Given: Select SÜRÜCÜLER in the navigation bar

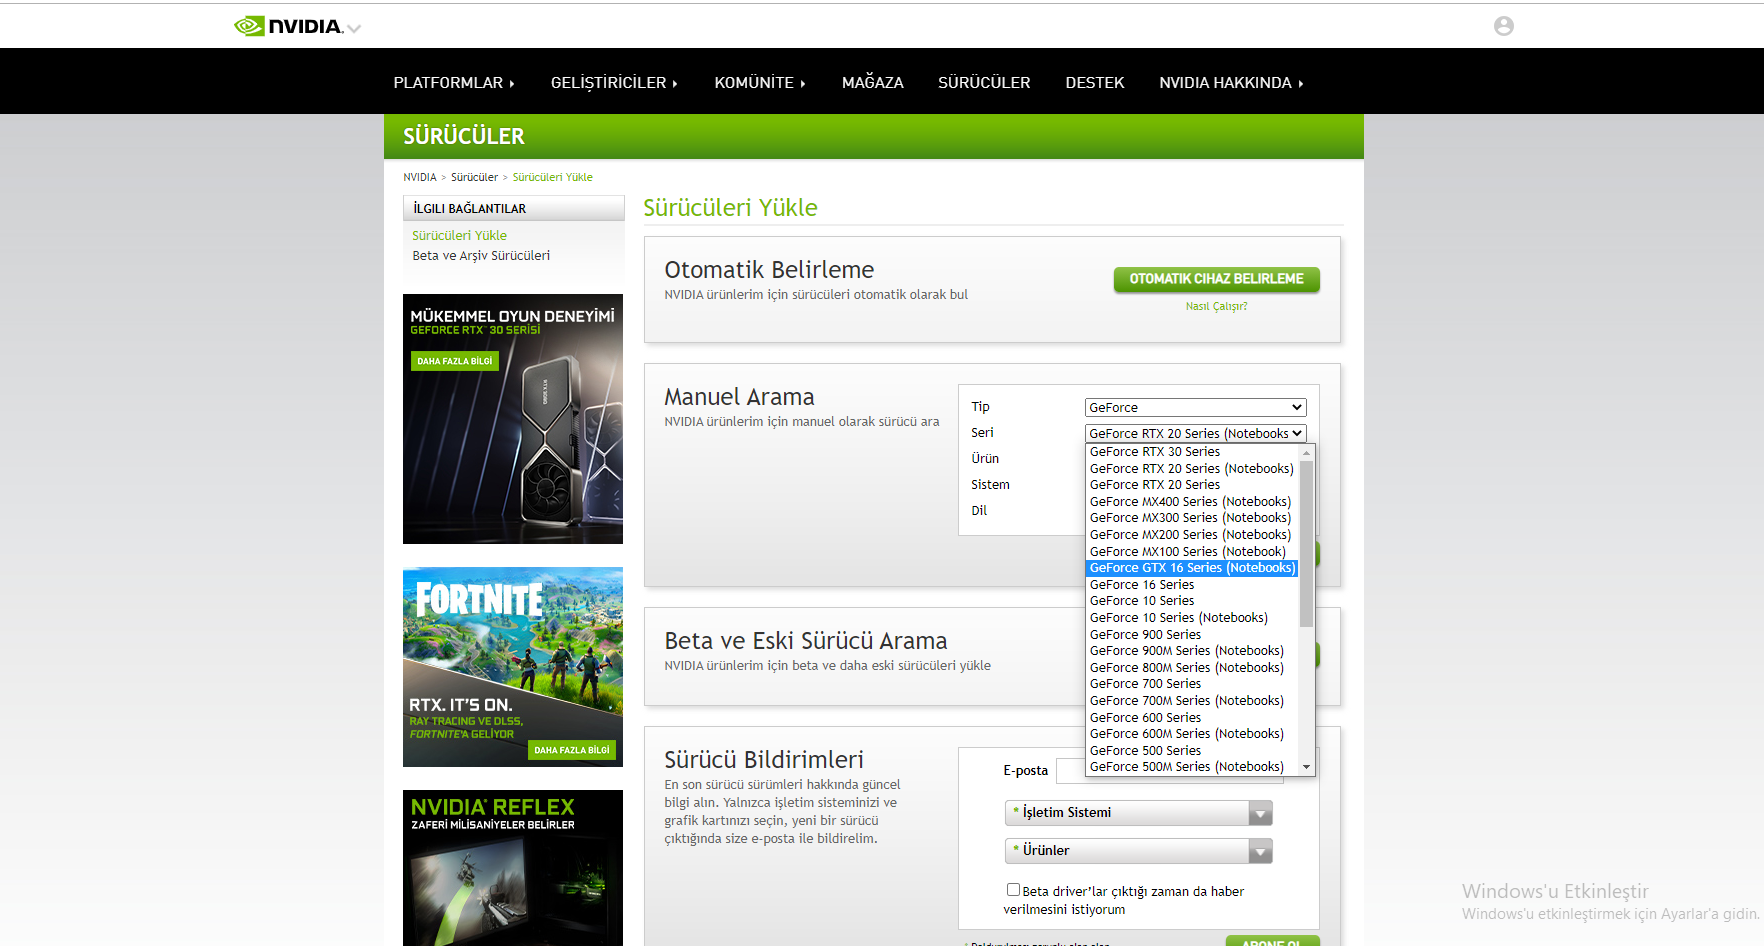Looking at the screenshot, I should click(984, 83).
